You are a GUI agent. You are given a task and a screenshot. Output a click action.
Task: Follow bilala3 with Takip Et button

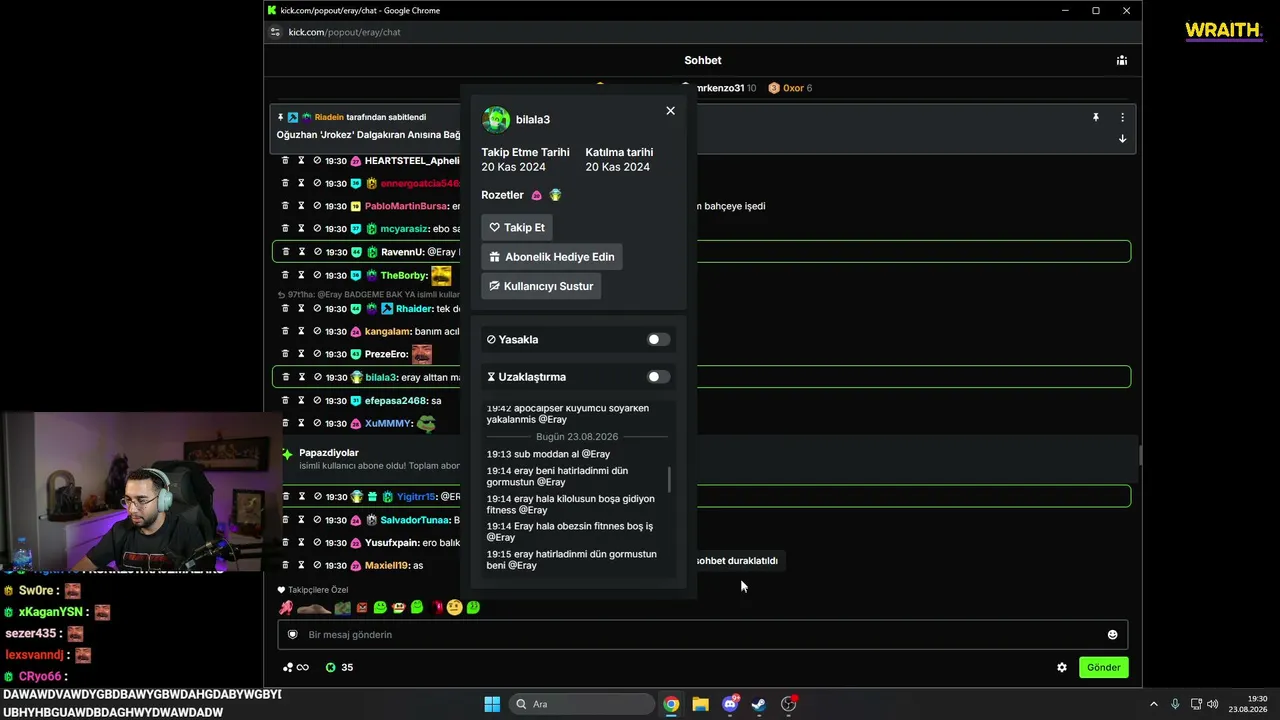point(517,228)
